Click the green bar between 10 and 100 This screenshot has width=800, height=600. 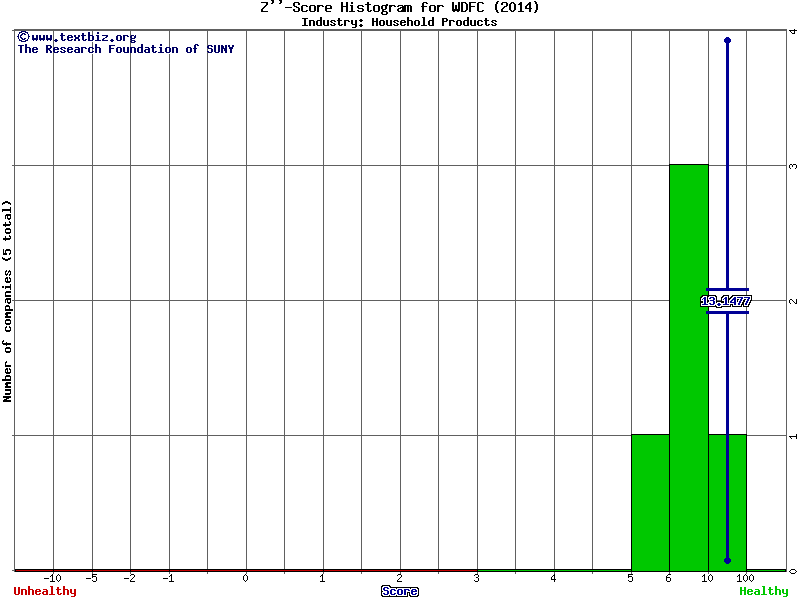click(x=728, y=503)
